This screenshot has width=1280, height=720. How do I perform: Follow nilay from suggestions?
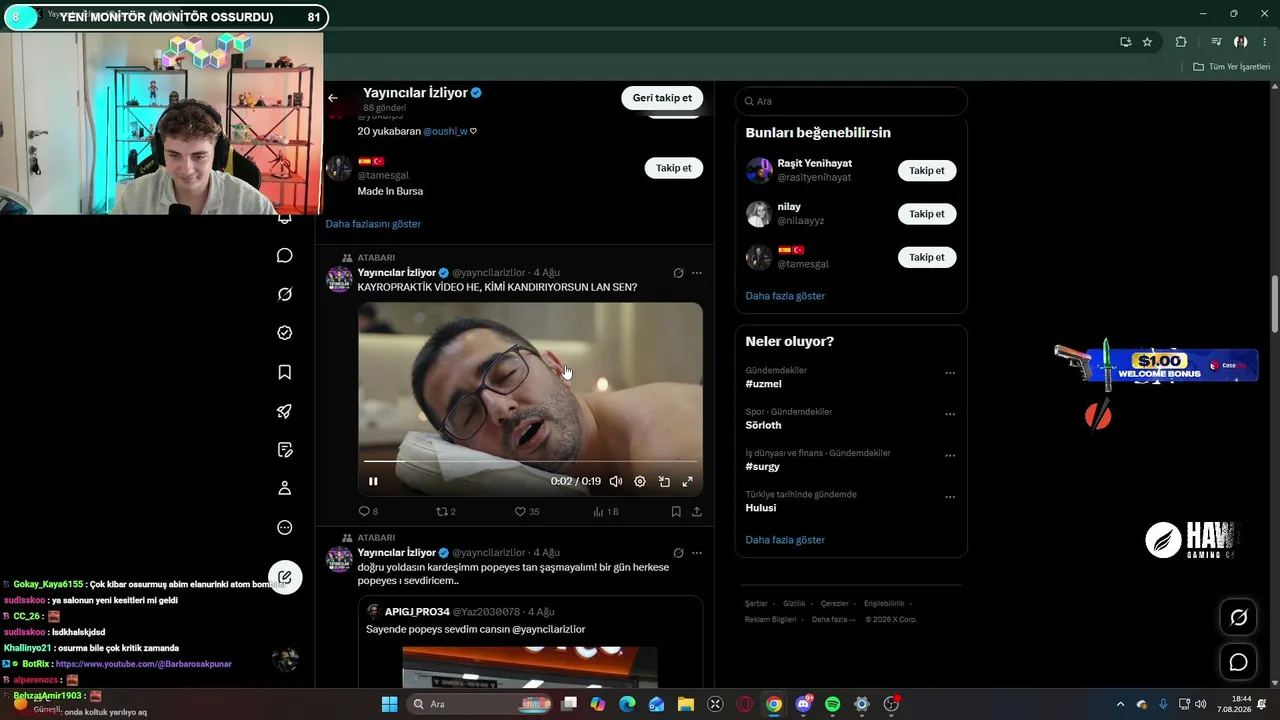[927, 214]
